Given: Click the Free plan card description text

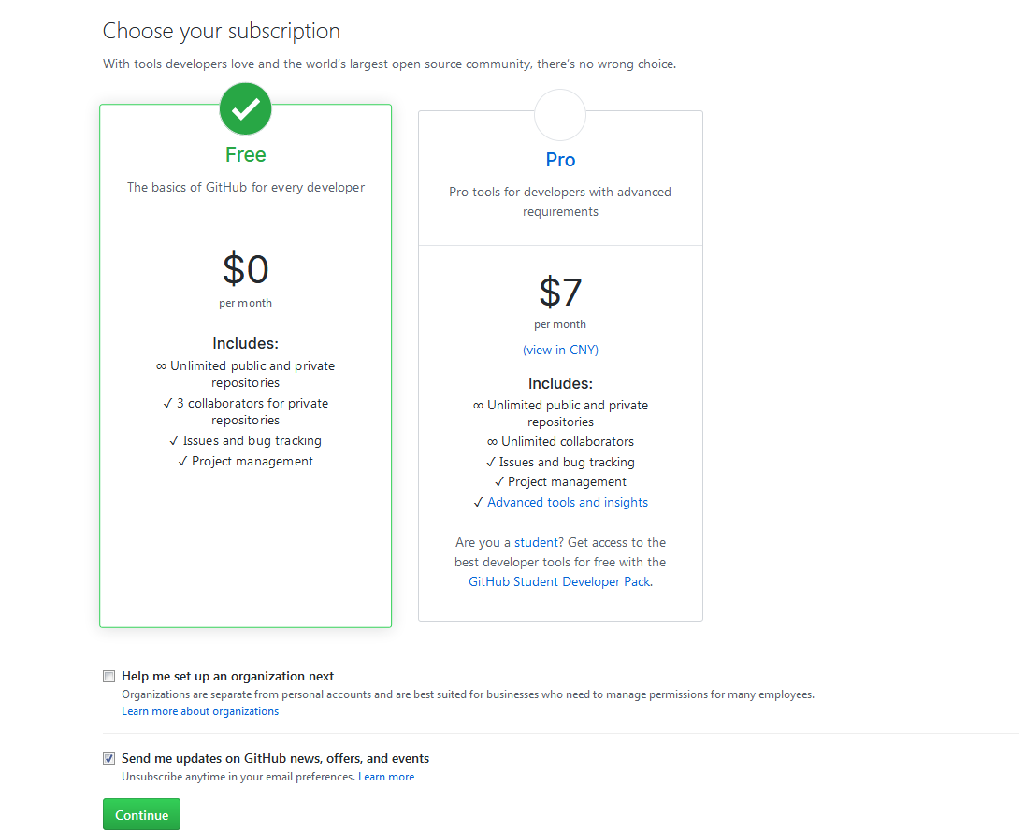Looking at the screenshot, I should tap(246, 187).
